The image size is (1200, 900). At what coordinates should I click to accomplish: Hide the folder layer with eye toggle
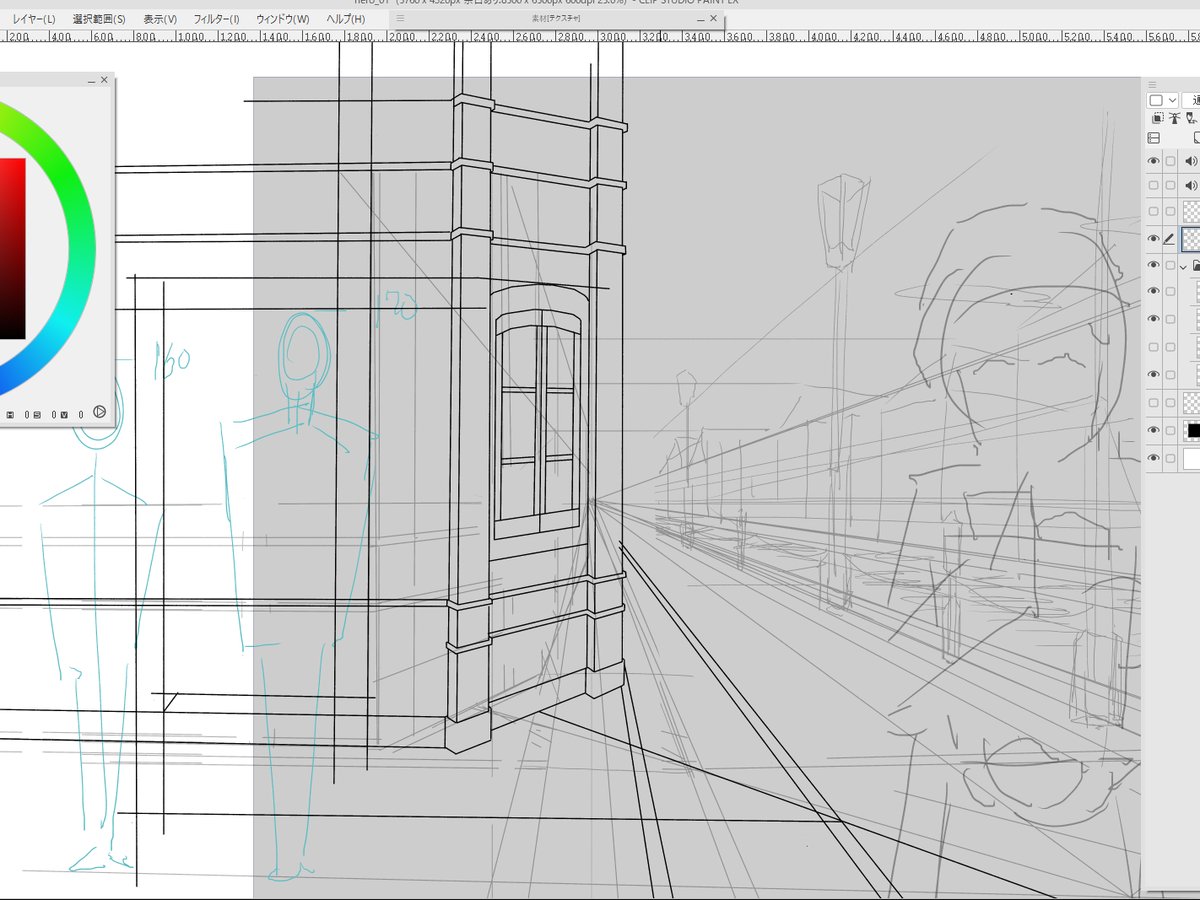(1153, 266)
